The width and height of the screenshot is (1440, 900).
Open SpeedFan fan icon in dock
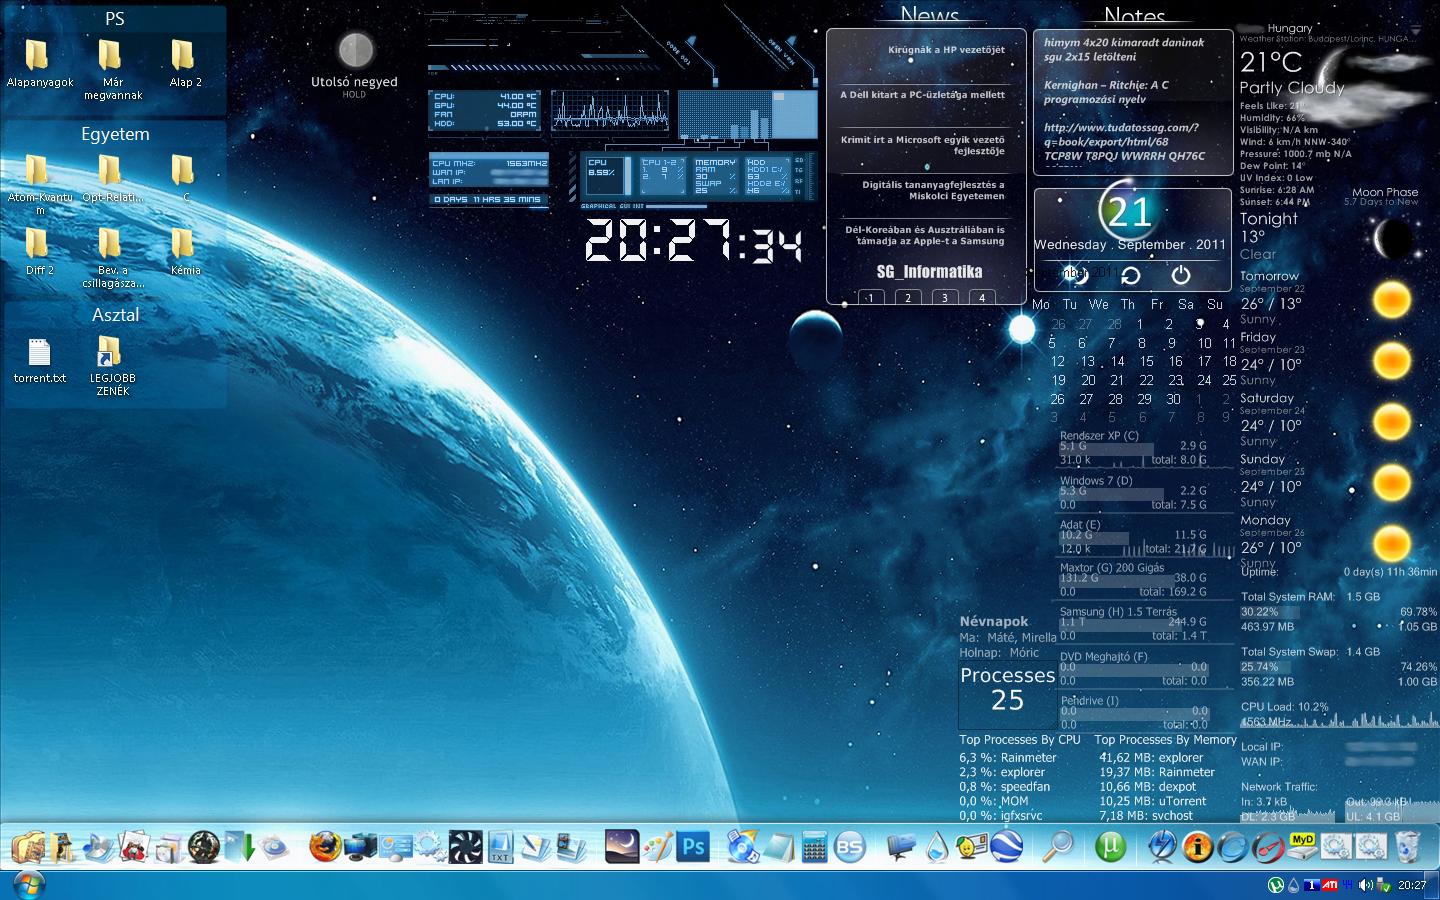pos(465,847)
